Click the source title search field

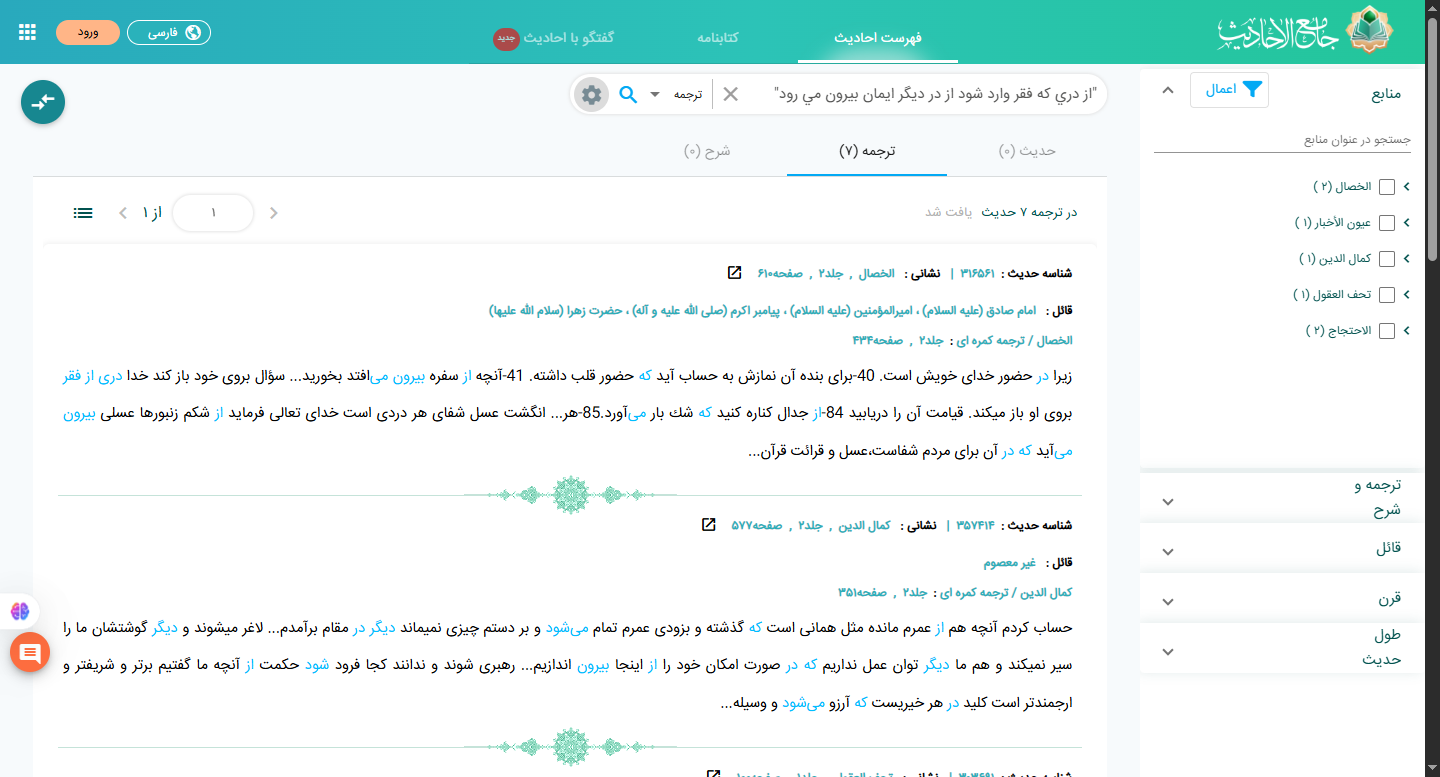point(1282,140)
